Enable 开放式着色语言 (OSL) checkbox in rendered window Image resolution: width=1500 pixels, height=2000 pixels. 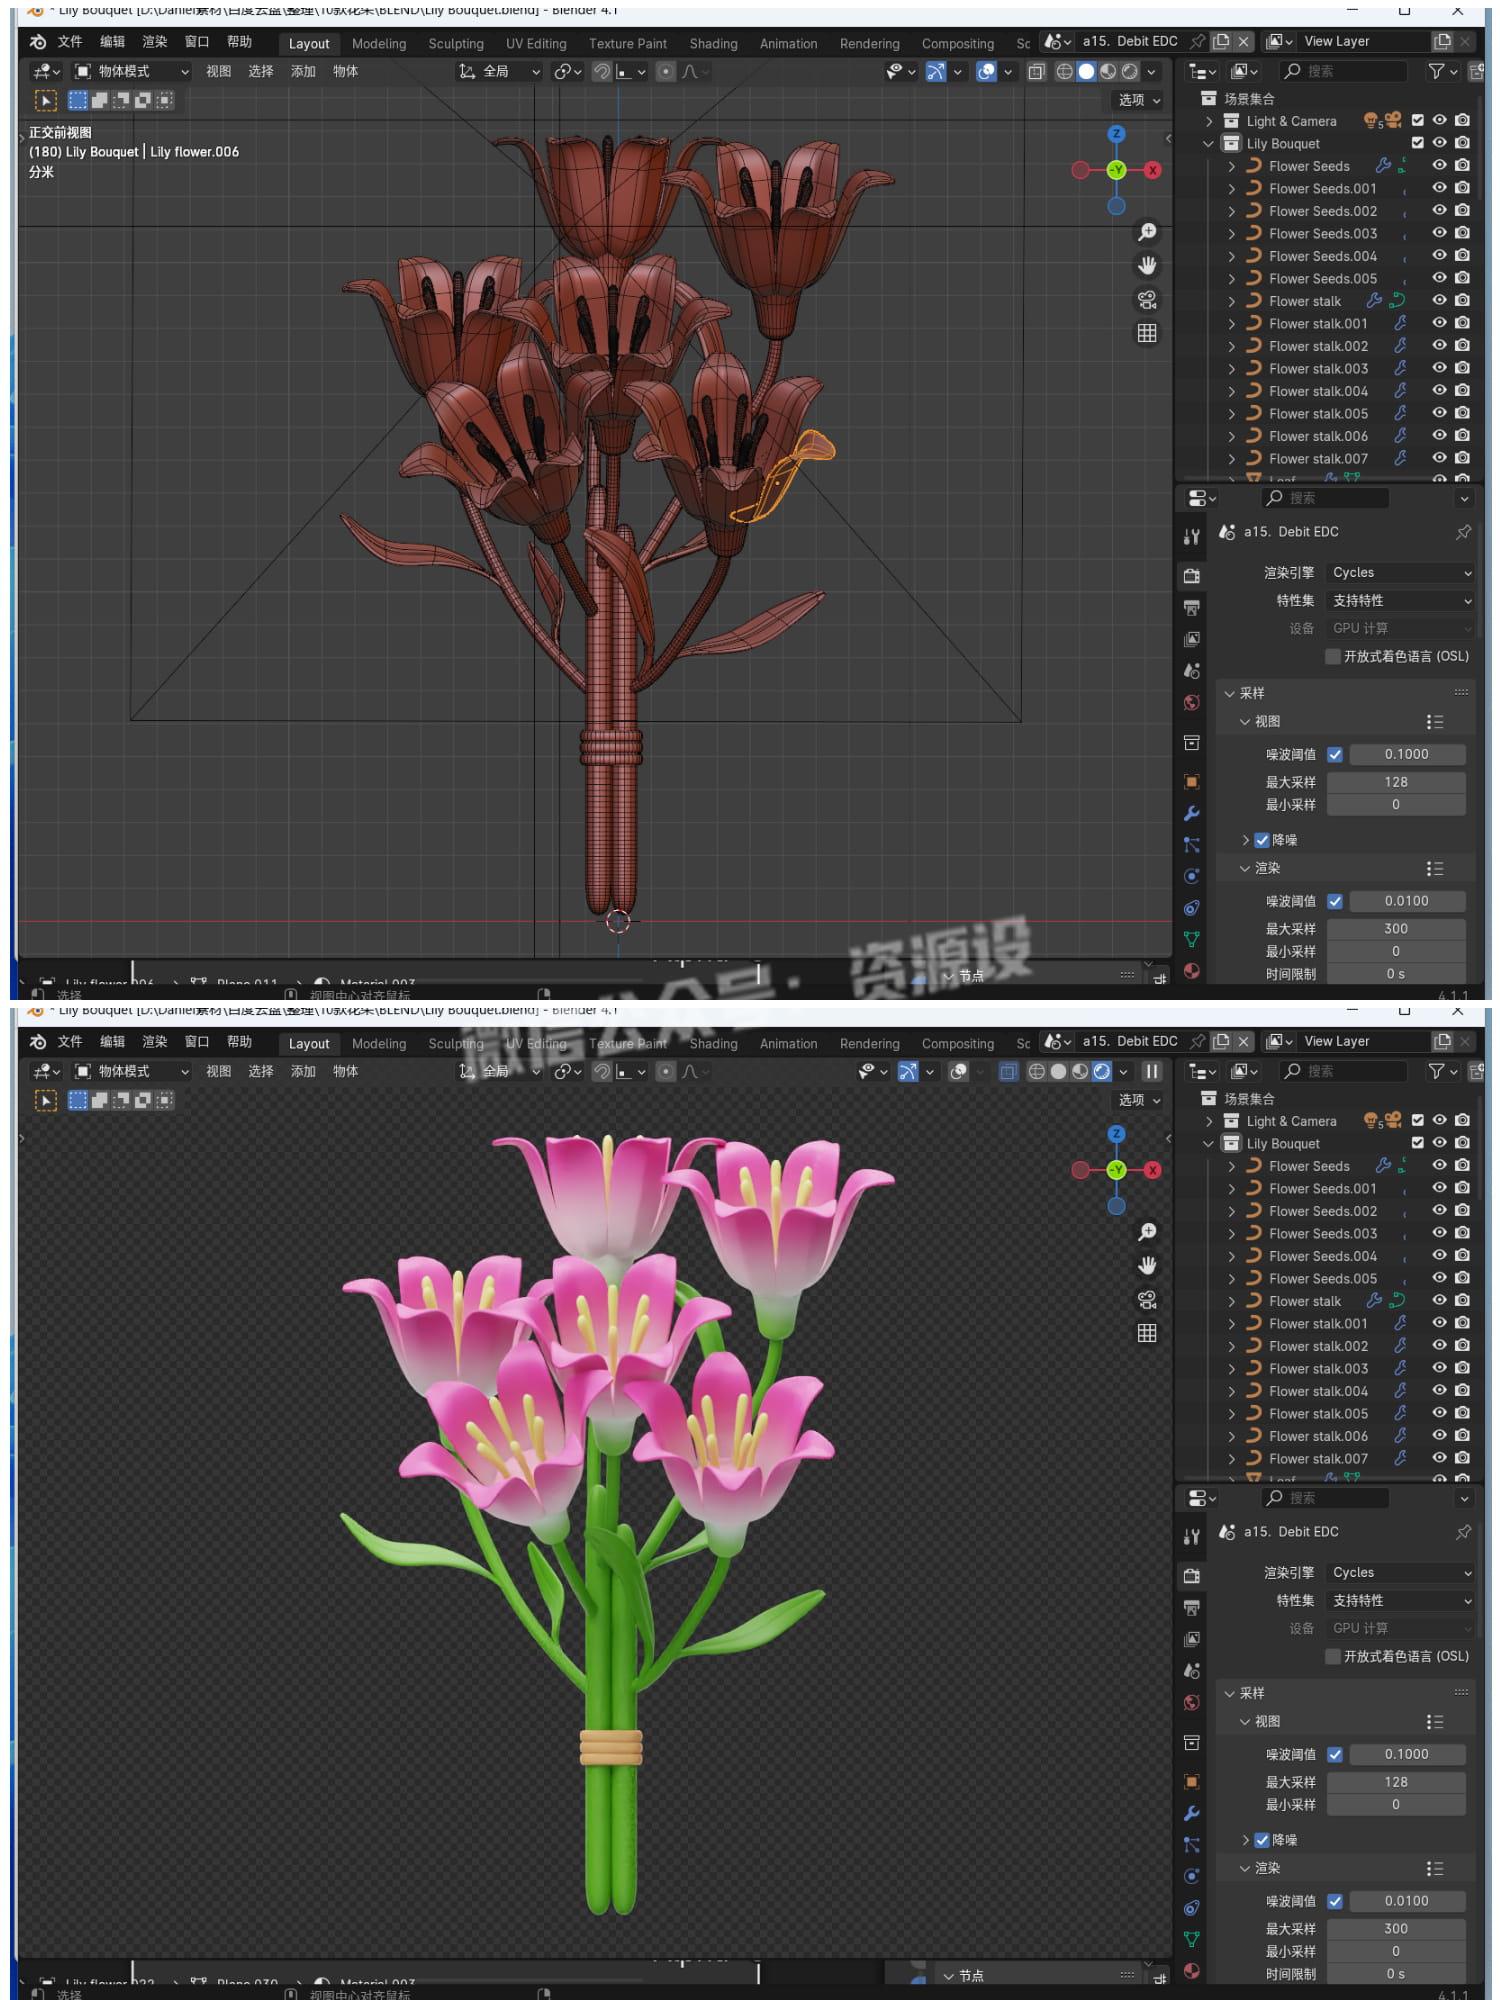[1332, 1656]
